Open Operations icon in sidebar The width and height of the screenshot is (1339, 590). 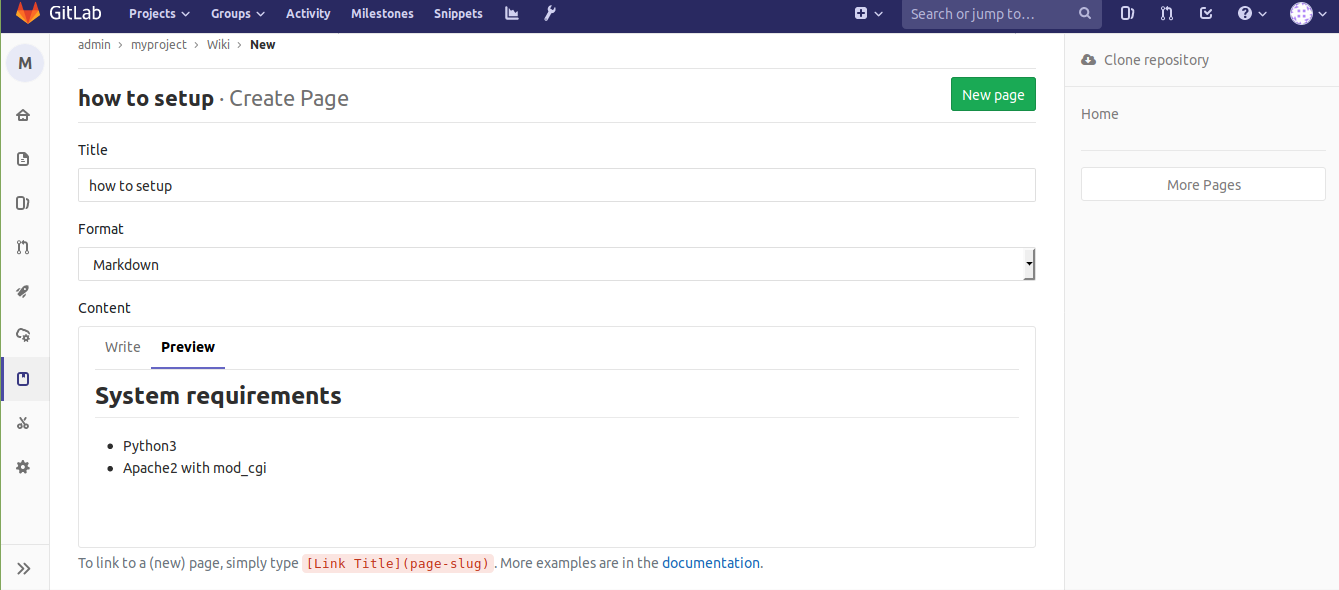[x=24, y=335]
